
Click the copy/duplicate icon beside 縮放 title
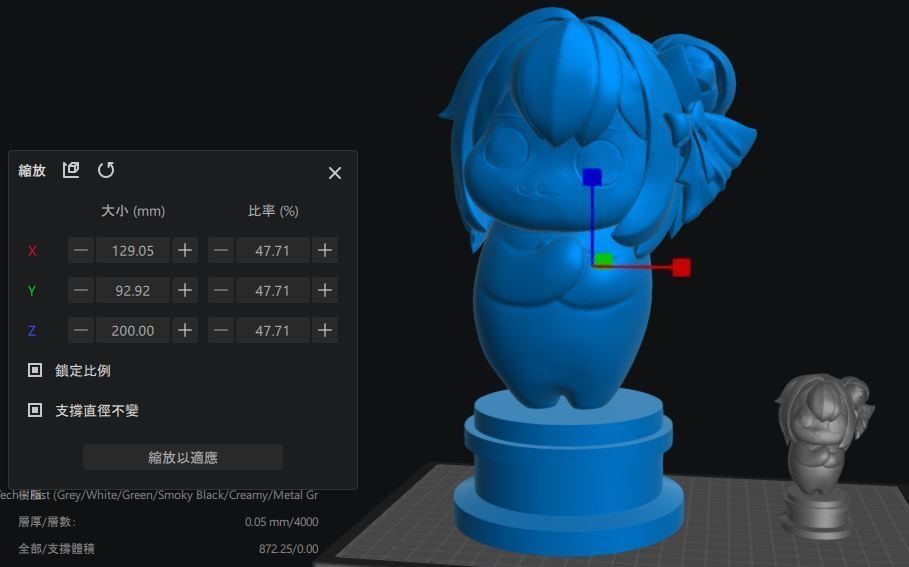71,170
